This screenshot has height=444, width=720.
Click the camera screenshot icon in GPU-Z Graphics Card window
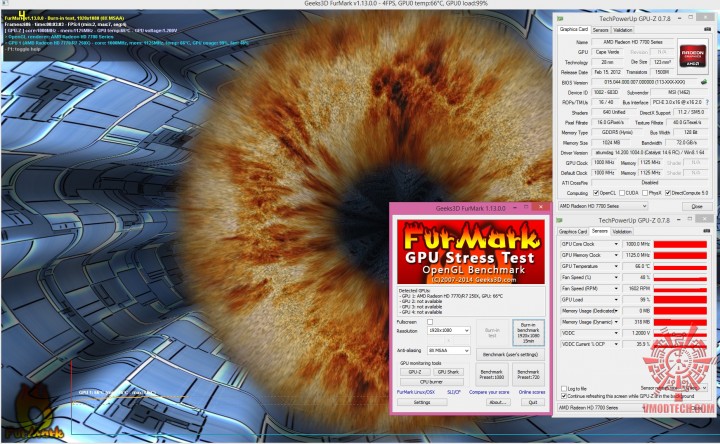707,29
